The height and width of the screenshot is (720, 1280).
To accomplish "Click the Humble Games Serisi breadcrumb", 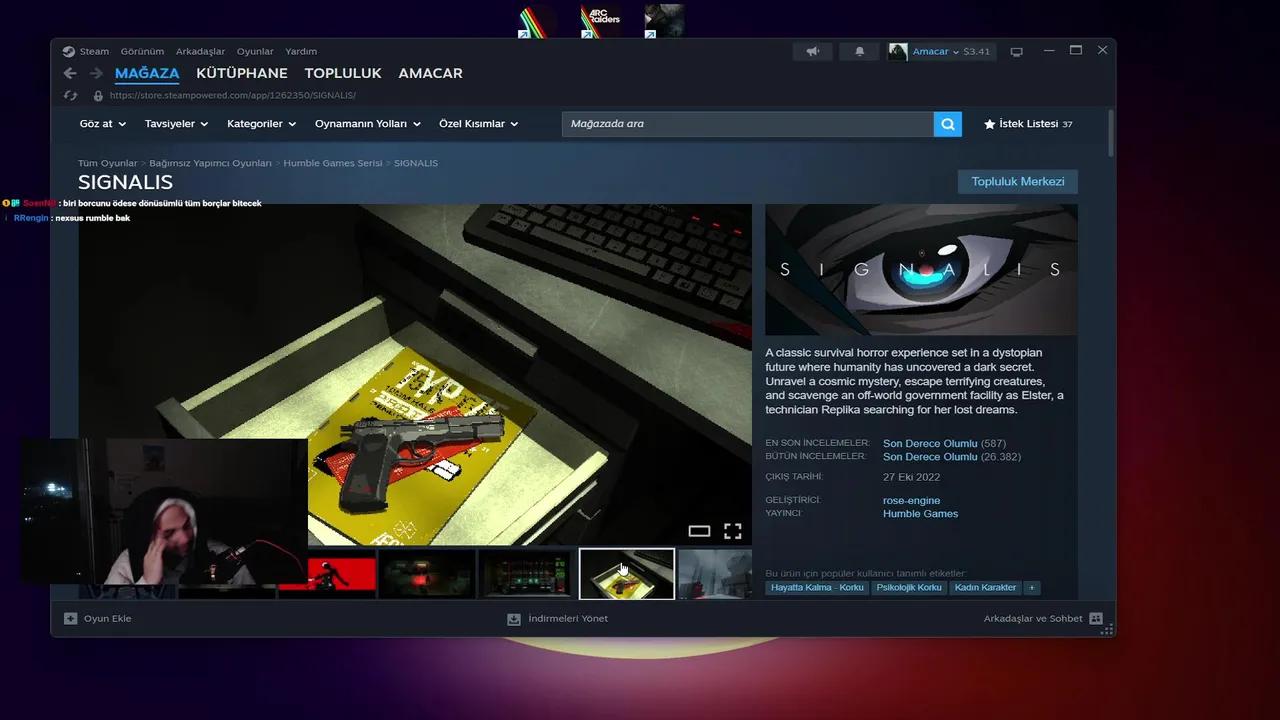I will pos(333,163).
